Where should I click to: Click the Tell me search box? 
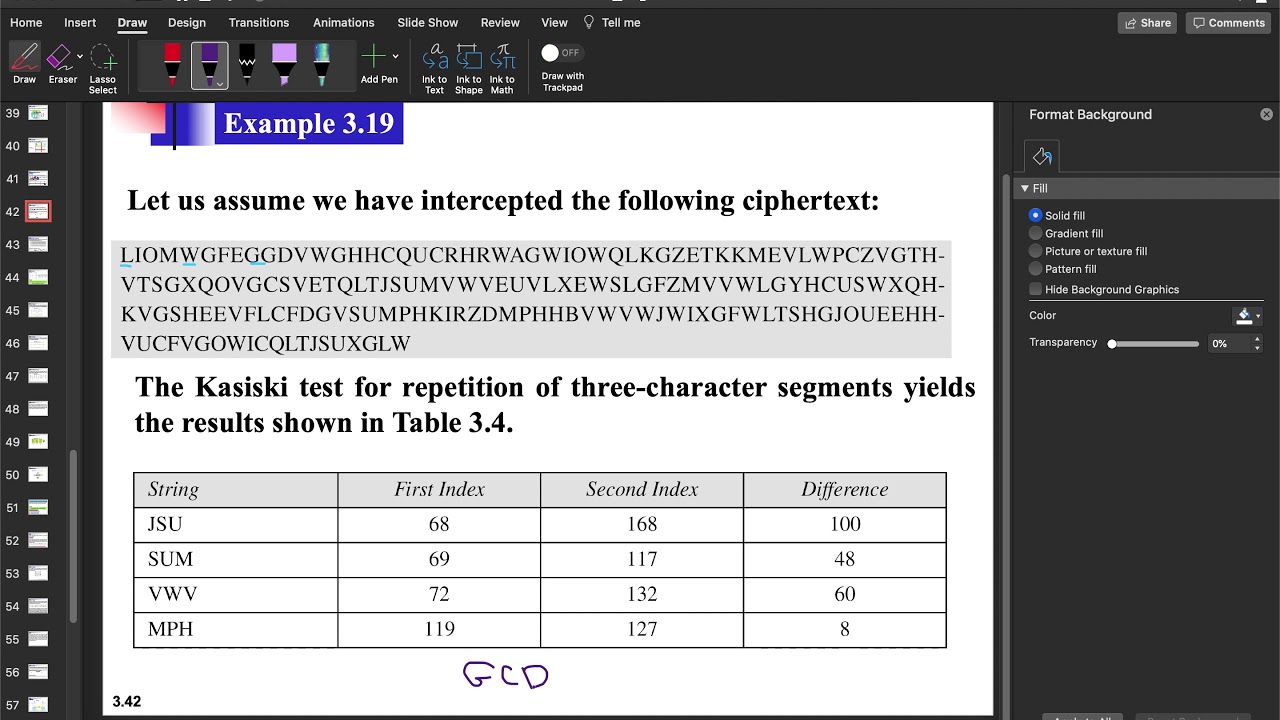(x=612, y=22)
